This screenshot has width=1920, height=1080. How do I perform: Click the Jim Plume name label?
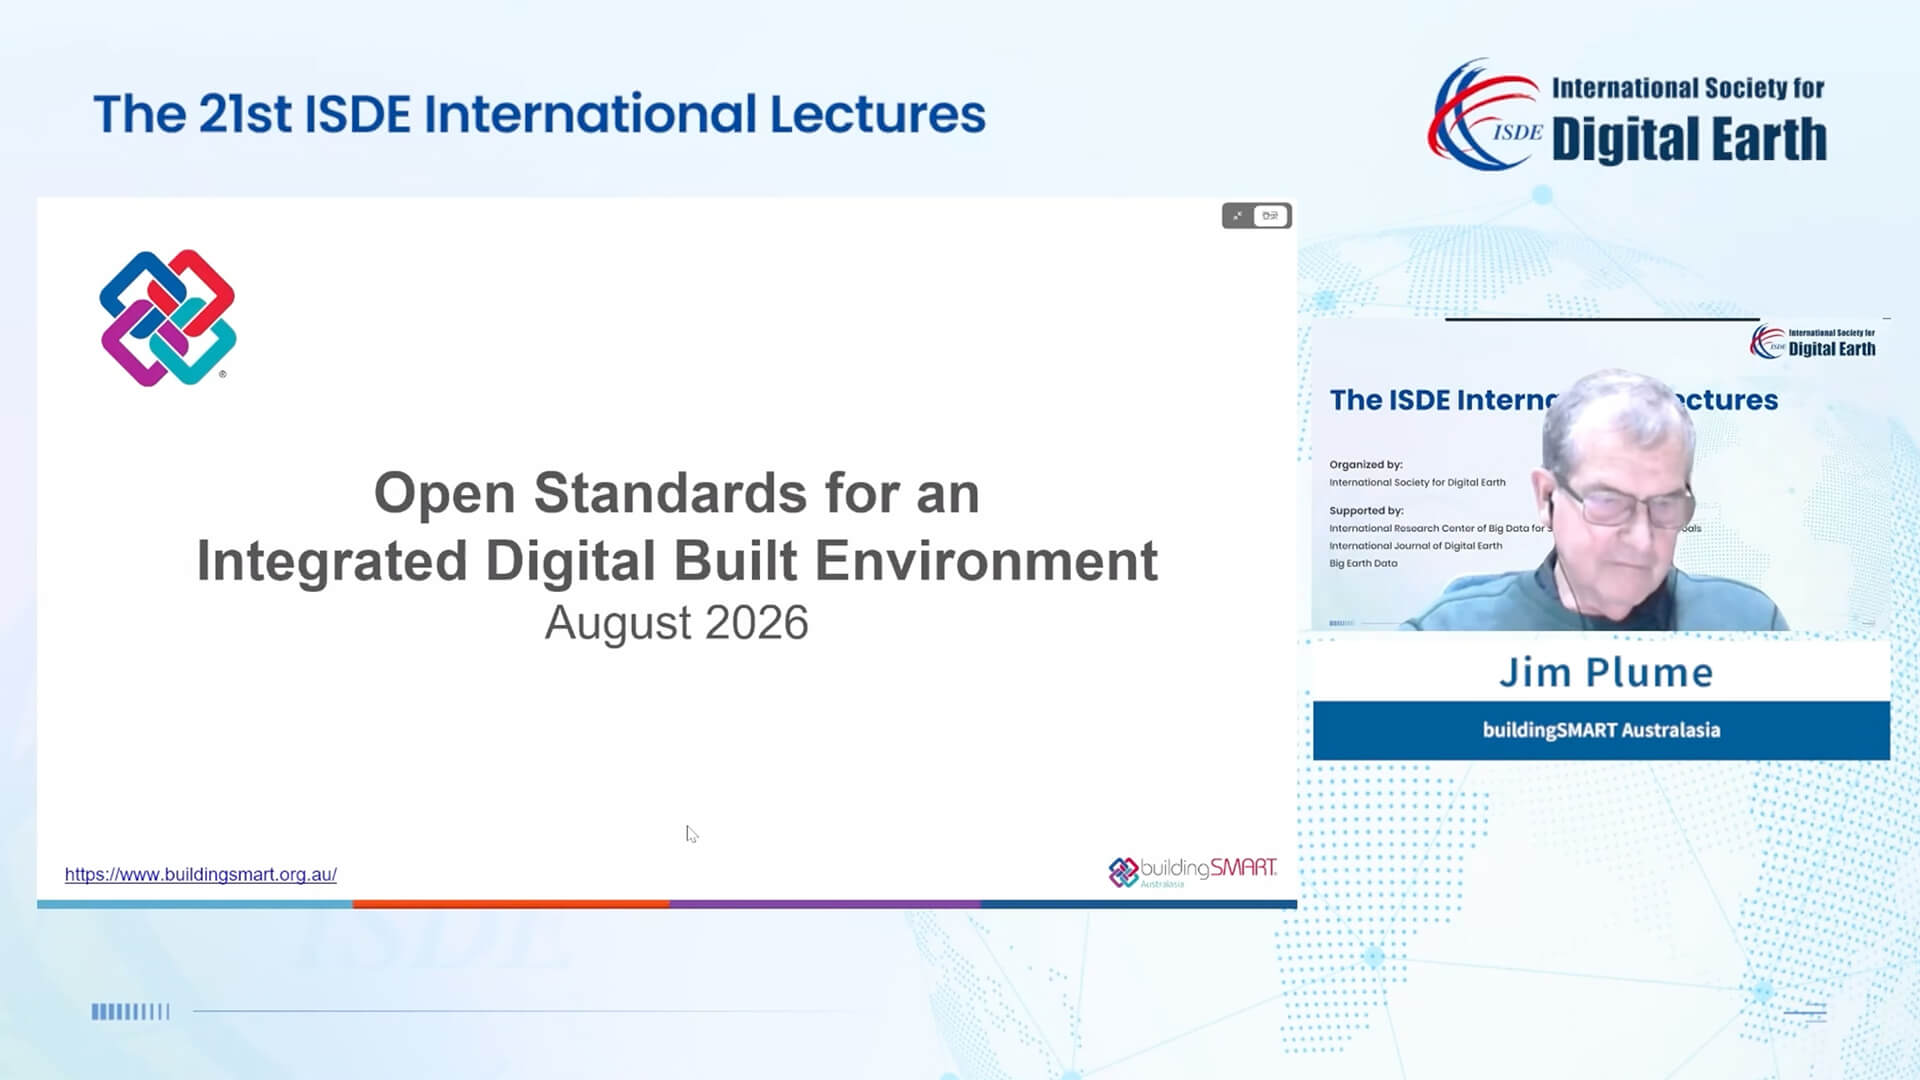pos(1606,673)
